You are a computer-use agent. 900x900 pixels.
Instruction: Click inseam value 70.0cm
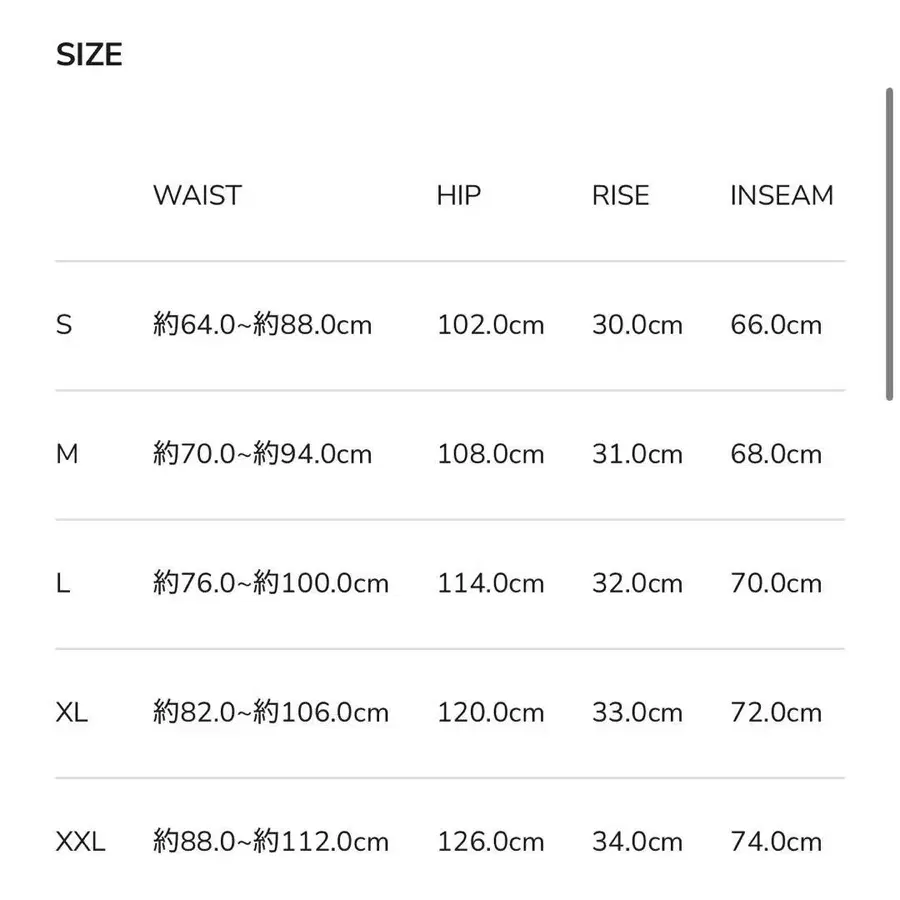[776, 583]
